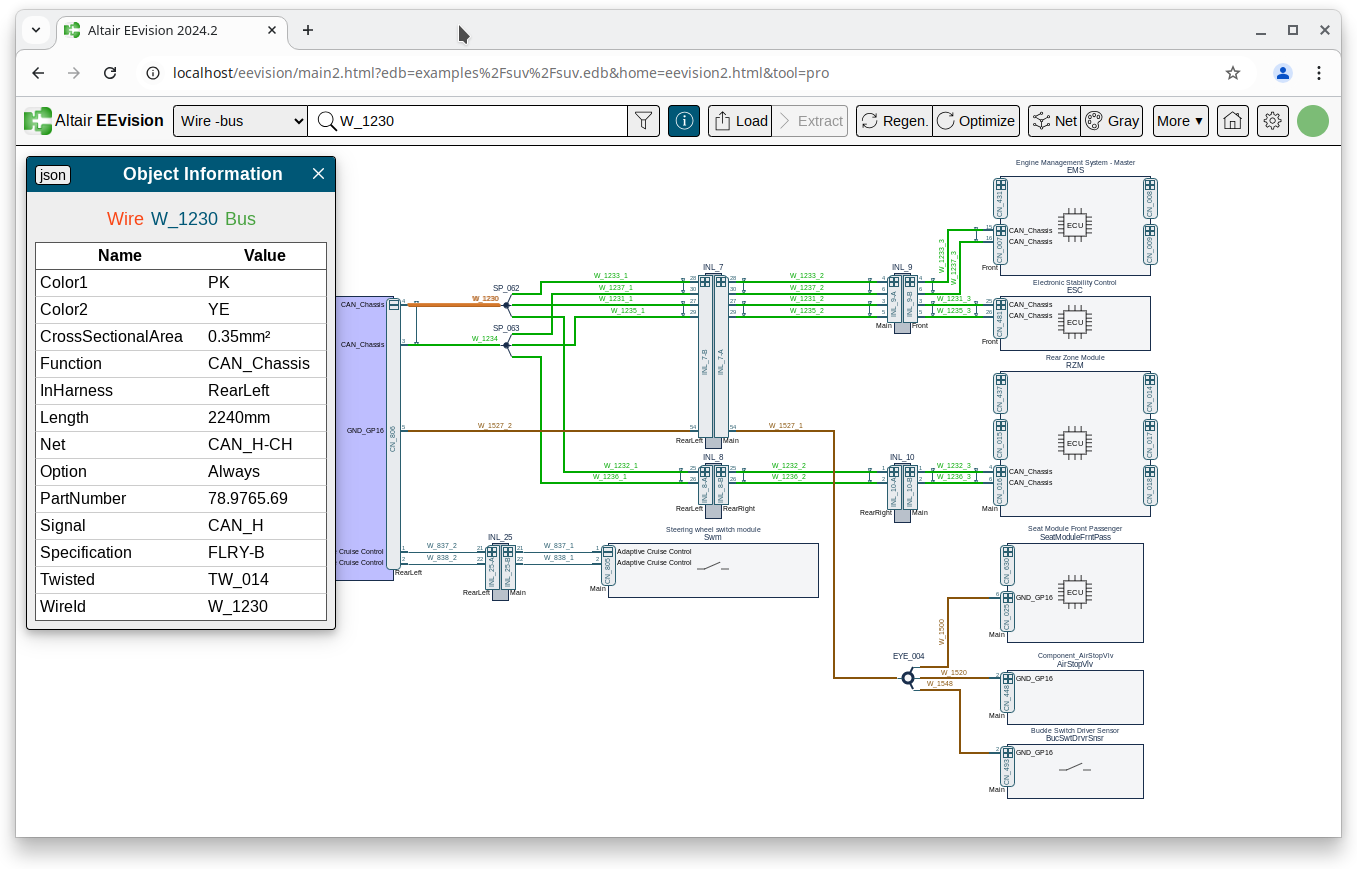Toggle Gray color palette mode
This screenshot has width=1357, height=869.
point(1112,121)
